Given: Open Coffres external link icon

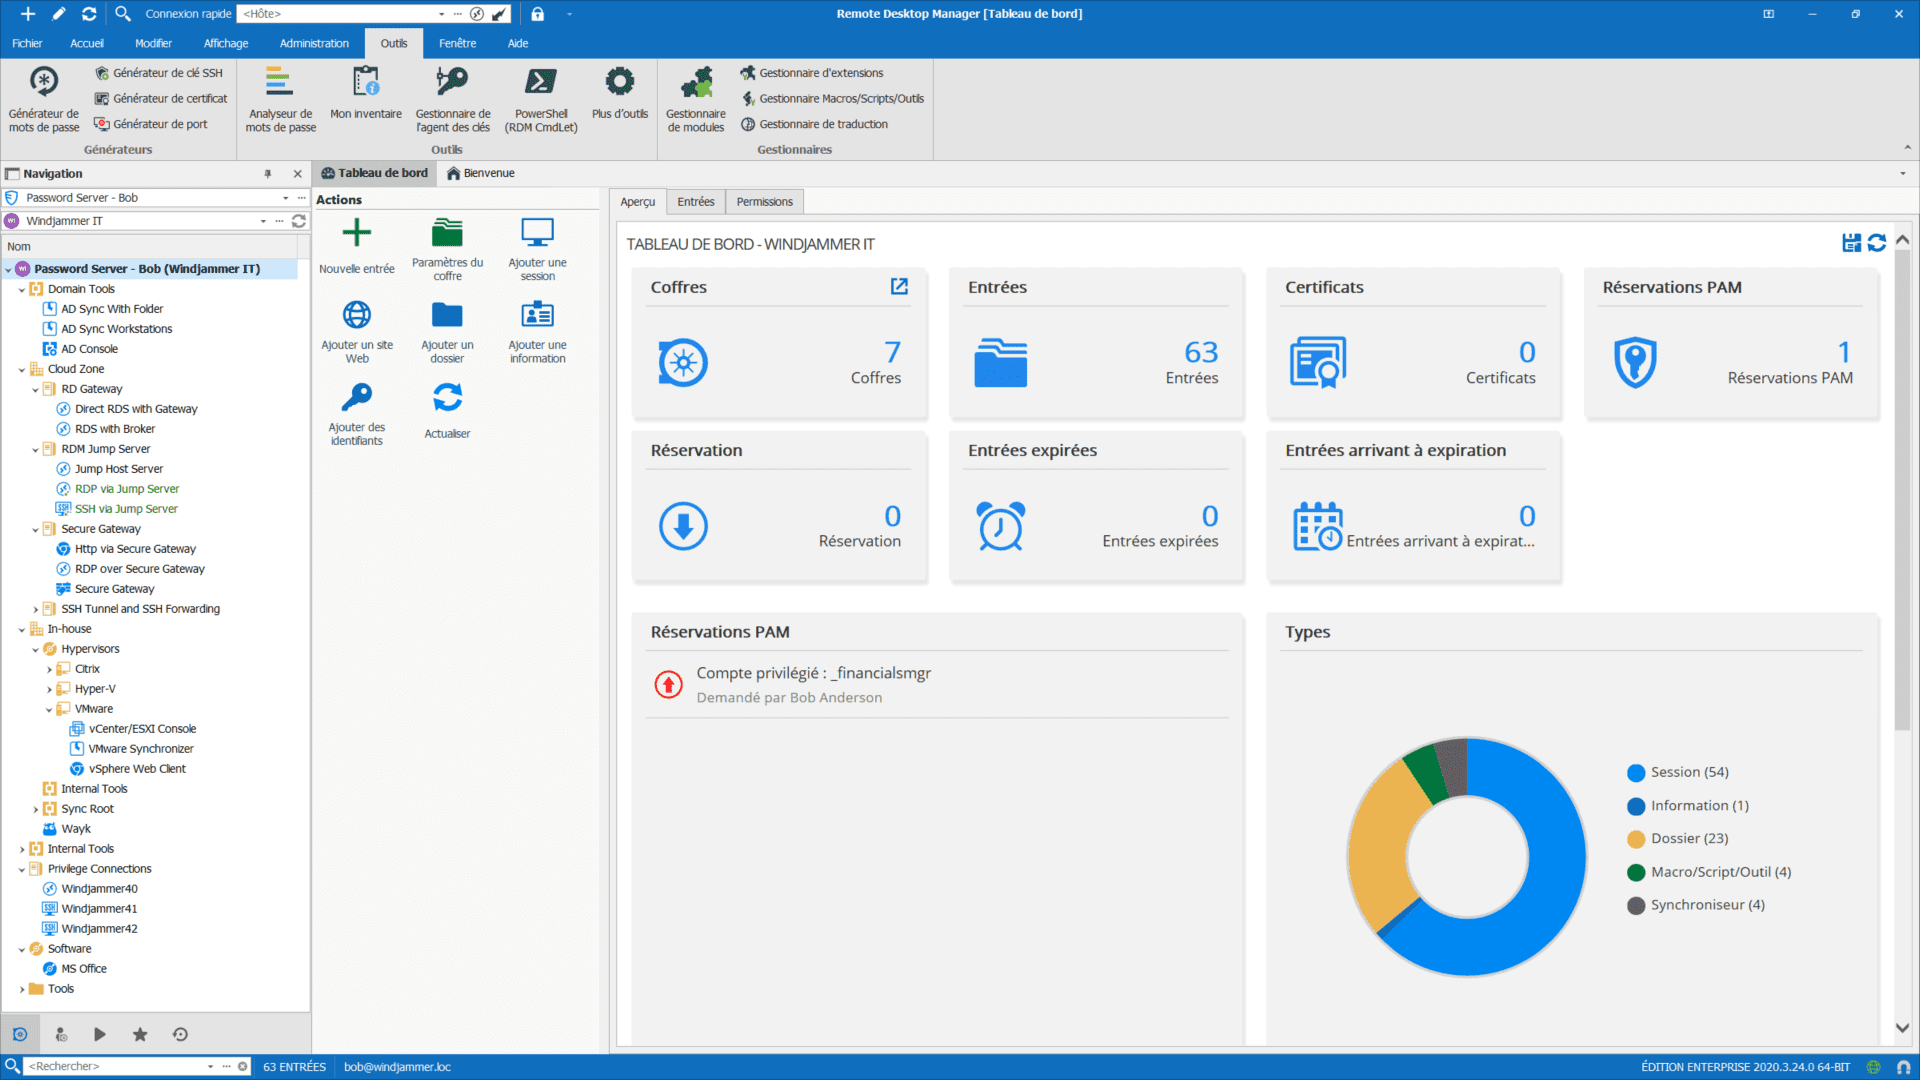Looking at the screenshot, I should (899, 287).
